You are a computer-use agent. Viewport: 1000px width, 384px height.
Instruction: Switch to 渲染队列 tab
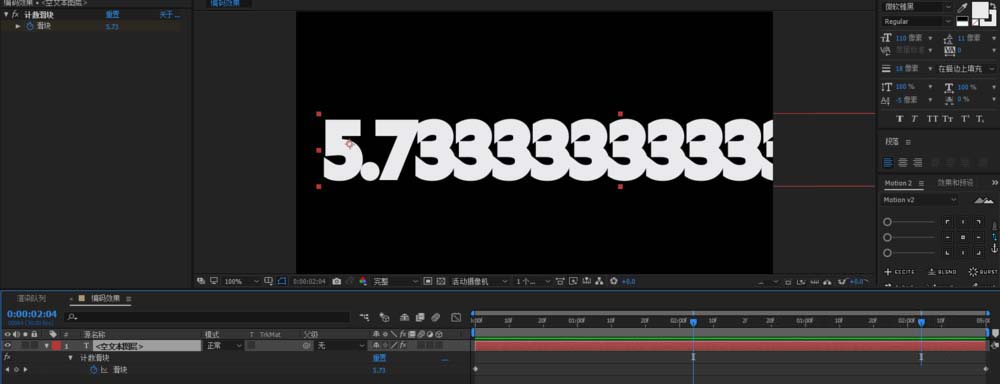pos(31,299)
